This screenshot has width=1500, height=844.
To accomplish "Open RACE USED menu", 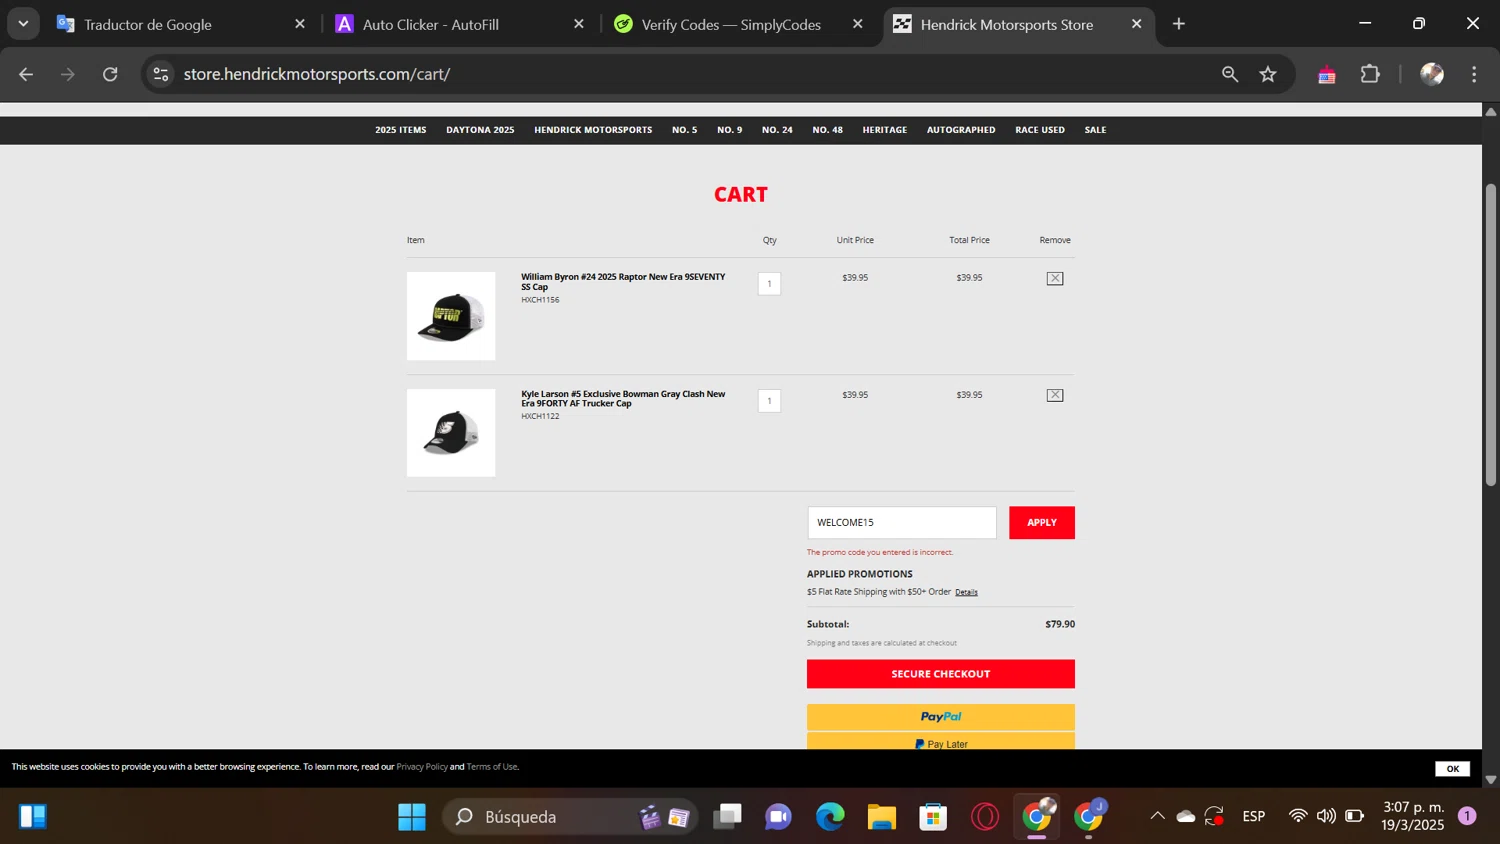I will pos(1040,130).
